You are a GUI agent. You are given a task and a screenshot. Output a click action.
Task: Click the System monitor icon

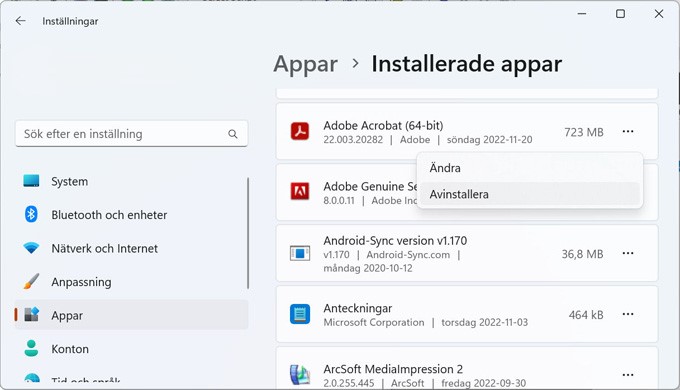click(31, 181)
